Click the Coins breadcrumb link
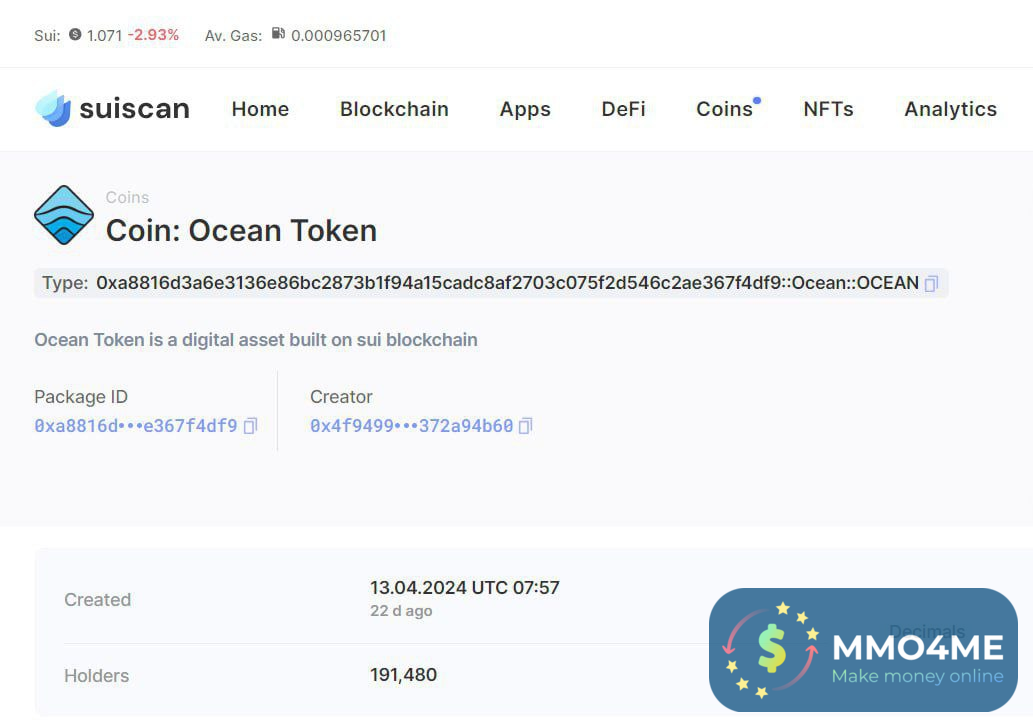Image resolution: width=1033 pixels, height=725 pixels. [x=127, y=197]
